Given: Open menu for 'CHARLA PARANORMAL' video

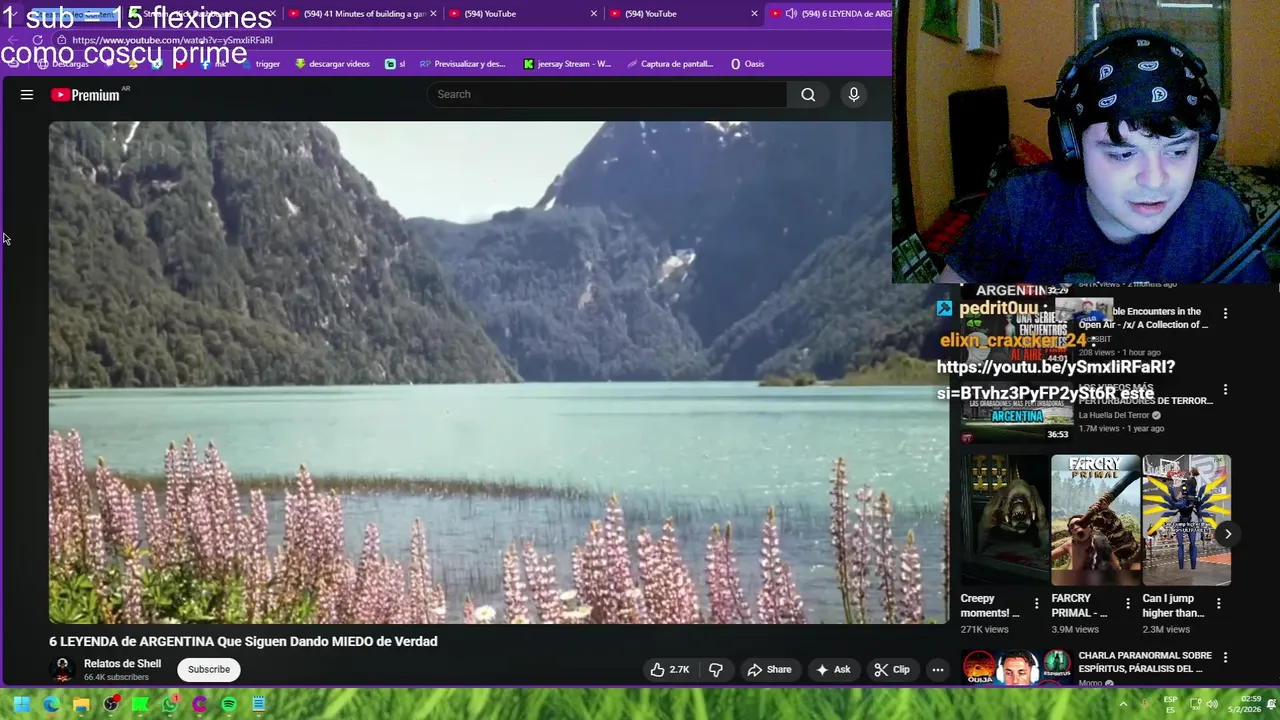Looking at the screenshot, I should click(1225, 657).
